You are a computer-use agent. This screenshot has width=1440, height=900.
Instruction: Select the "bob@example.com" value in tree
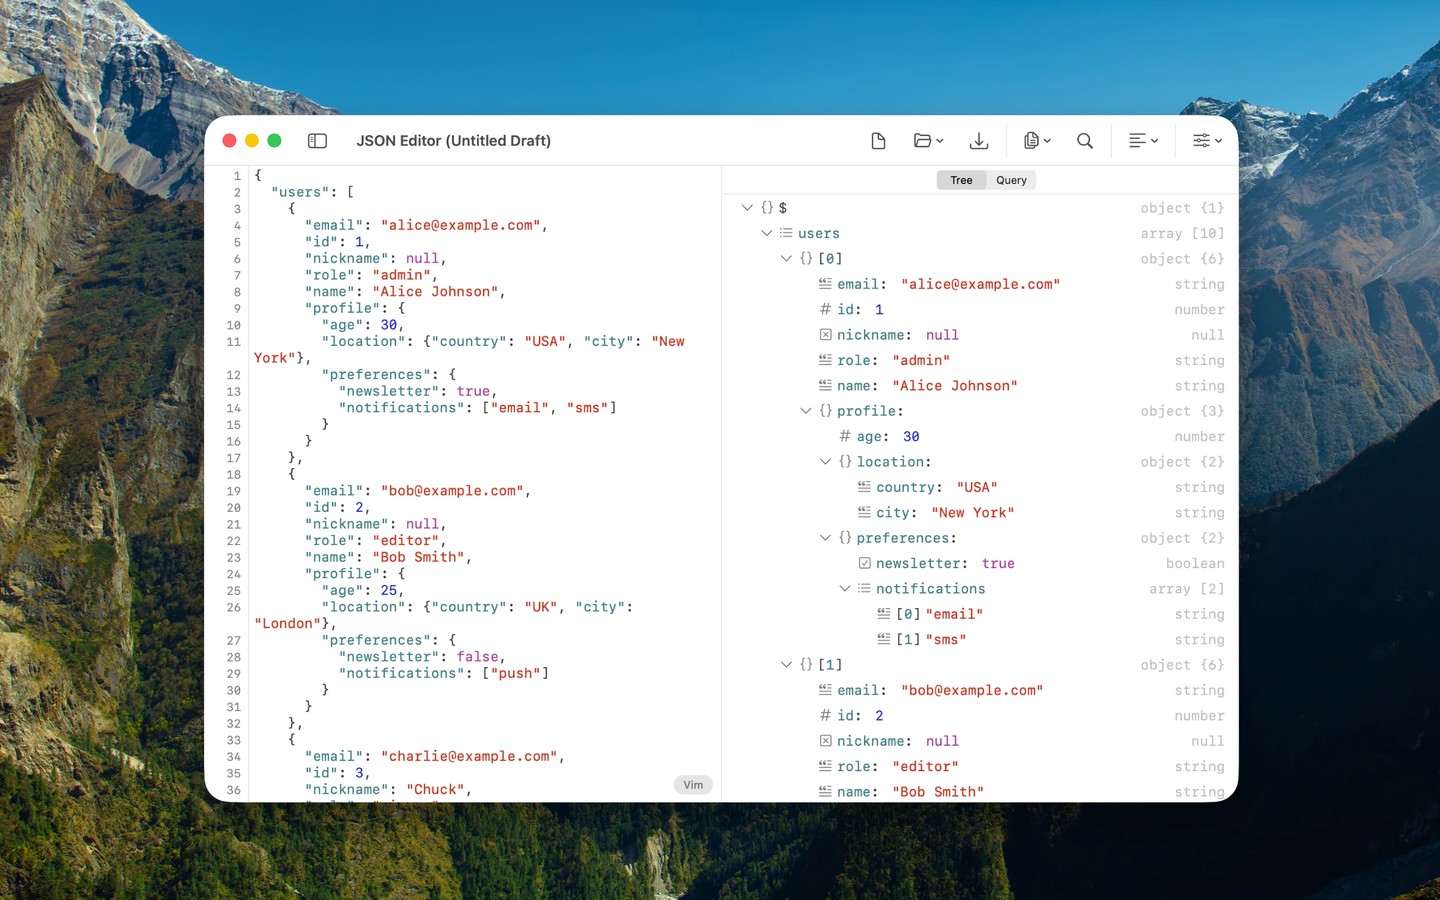[972, 690]
